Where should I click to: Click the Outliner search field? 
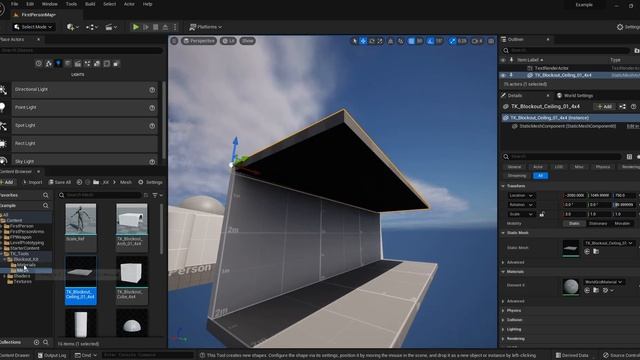pyautogui.click(x=567, y=50)
